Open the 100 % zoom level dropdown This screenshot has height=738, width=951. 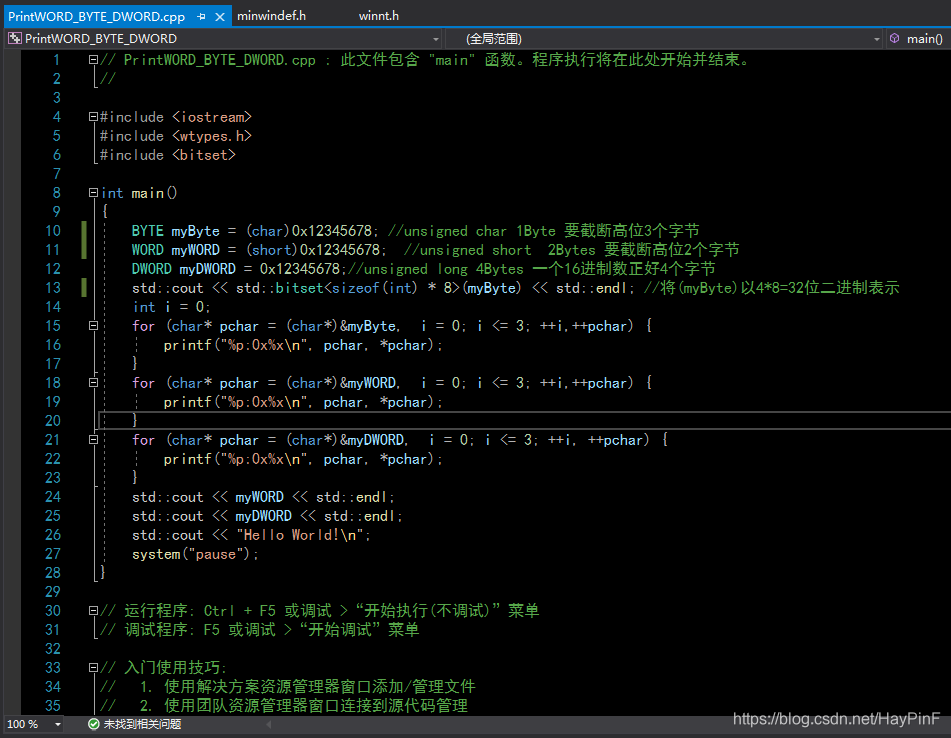coord(58,724)
